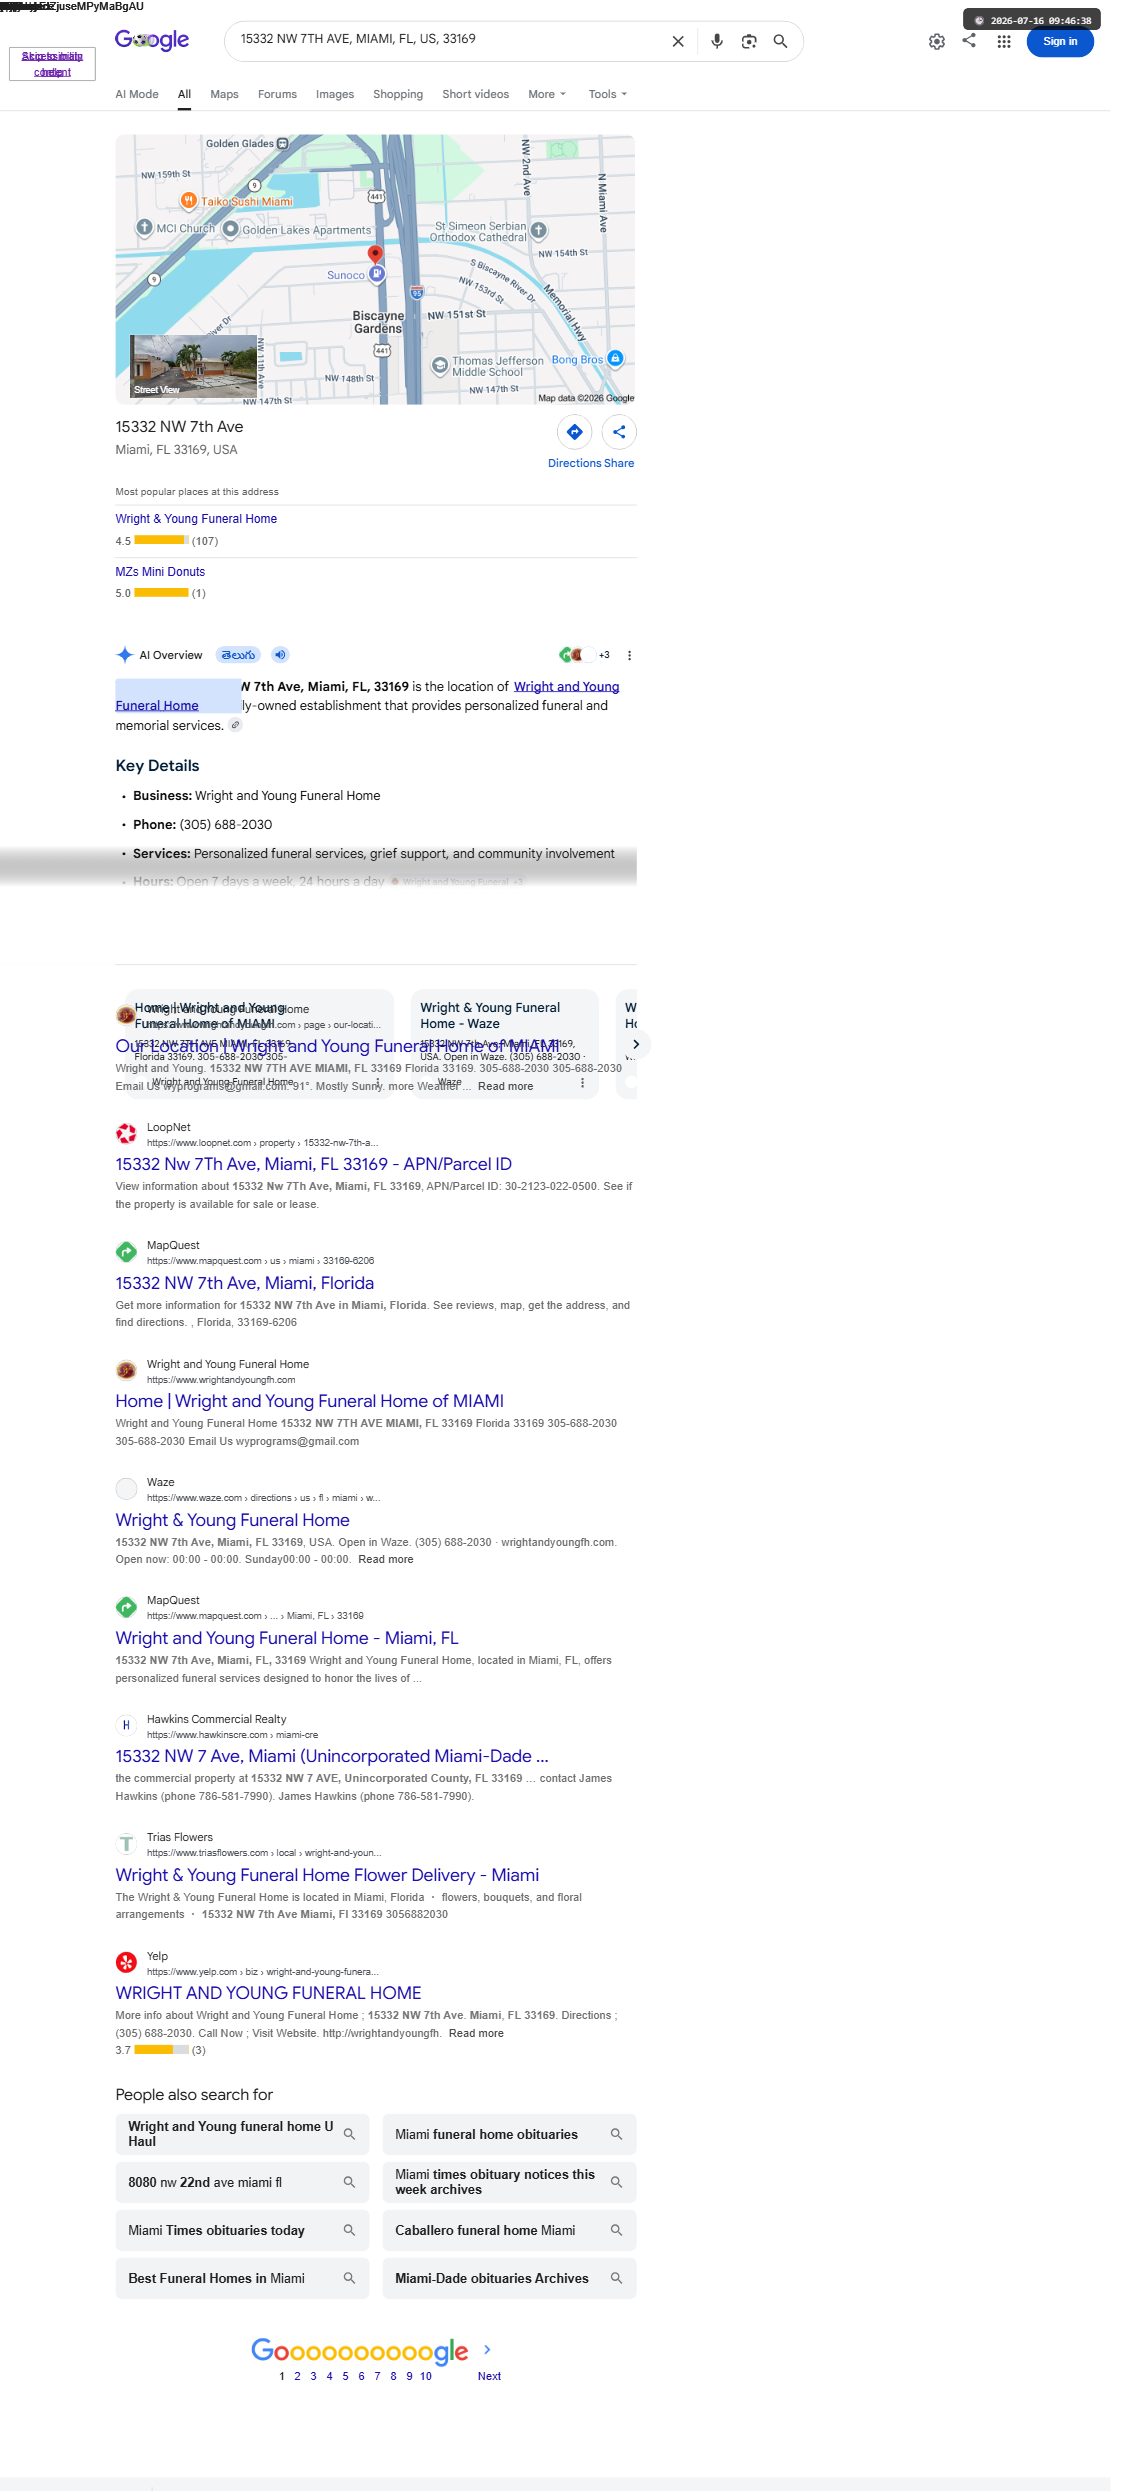
Task: View AI Overview source icons +3
Action: coord(585,655)
